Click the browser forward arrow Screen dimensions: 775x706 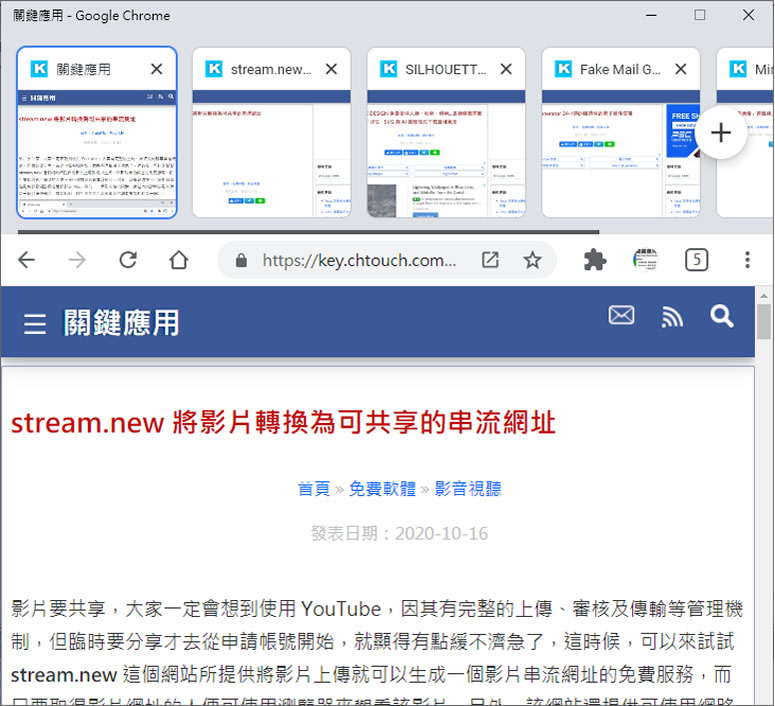pos(77,260)
